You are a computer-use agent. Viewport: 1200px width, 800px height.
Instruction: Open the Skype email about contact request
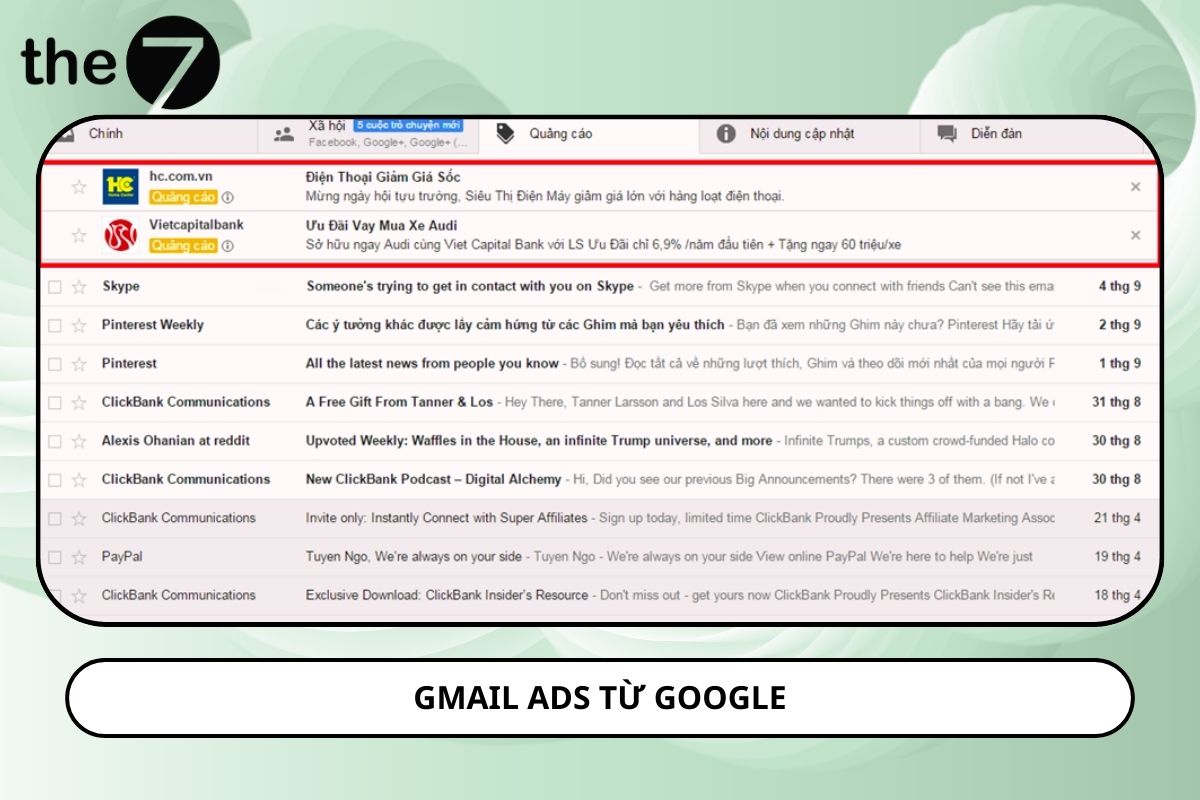(x=470, y=286)
